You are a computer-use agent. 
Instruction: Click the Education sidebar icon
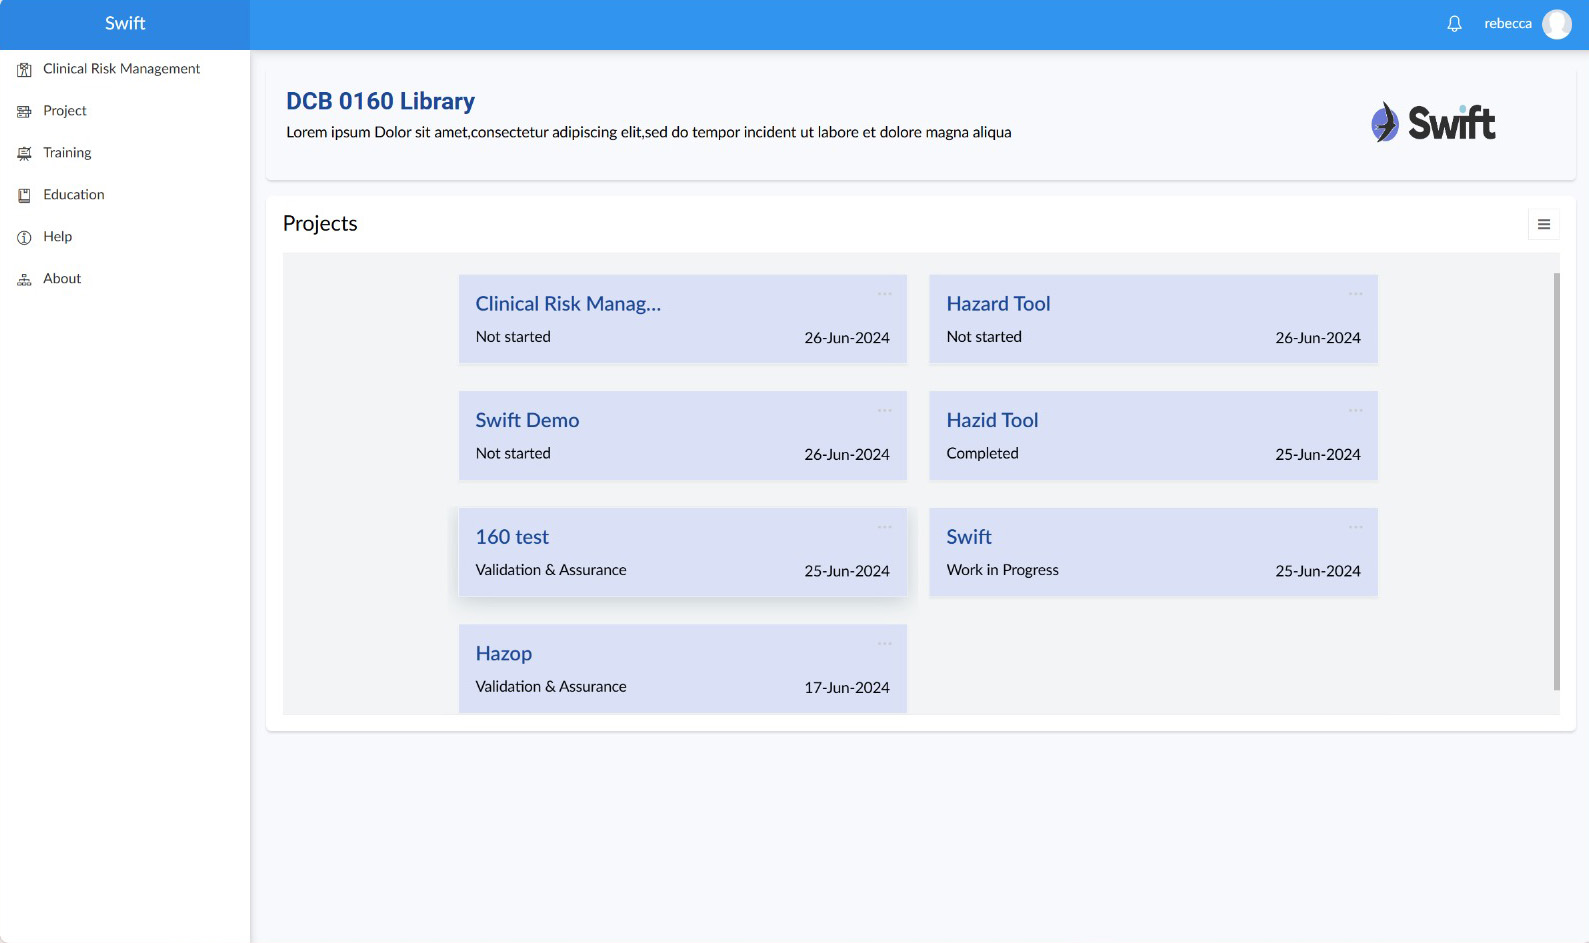(x=24, y=195)
